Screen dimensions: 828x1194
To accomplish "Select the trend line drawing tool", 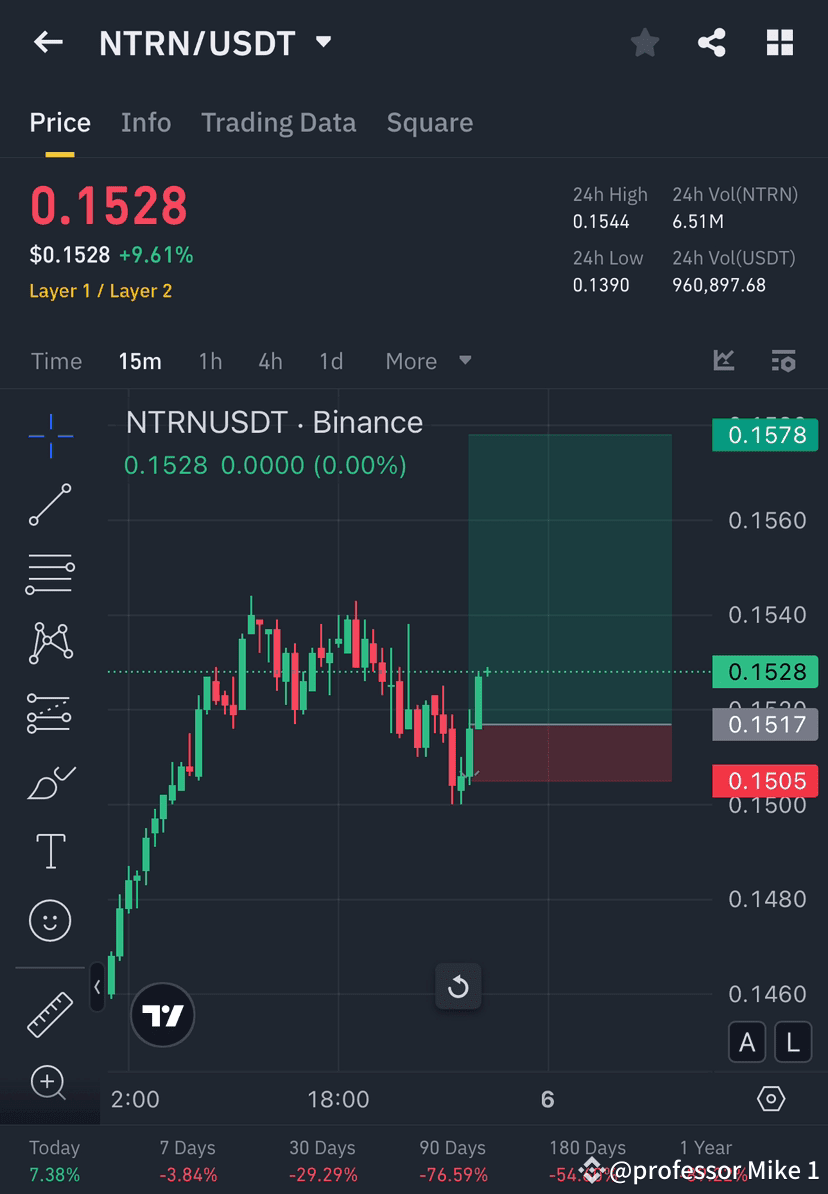I will click(50, 505).
